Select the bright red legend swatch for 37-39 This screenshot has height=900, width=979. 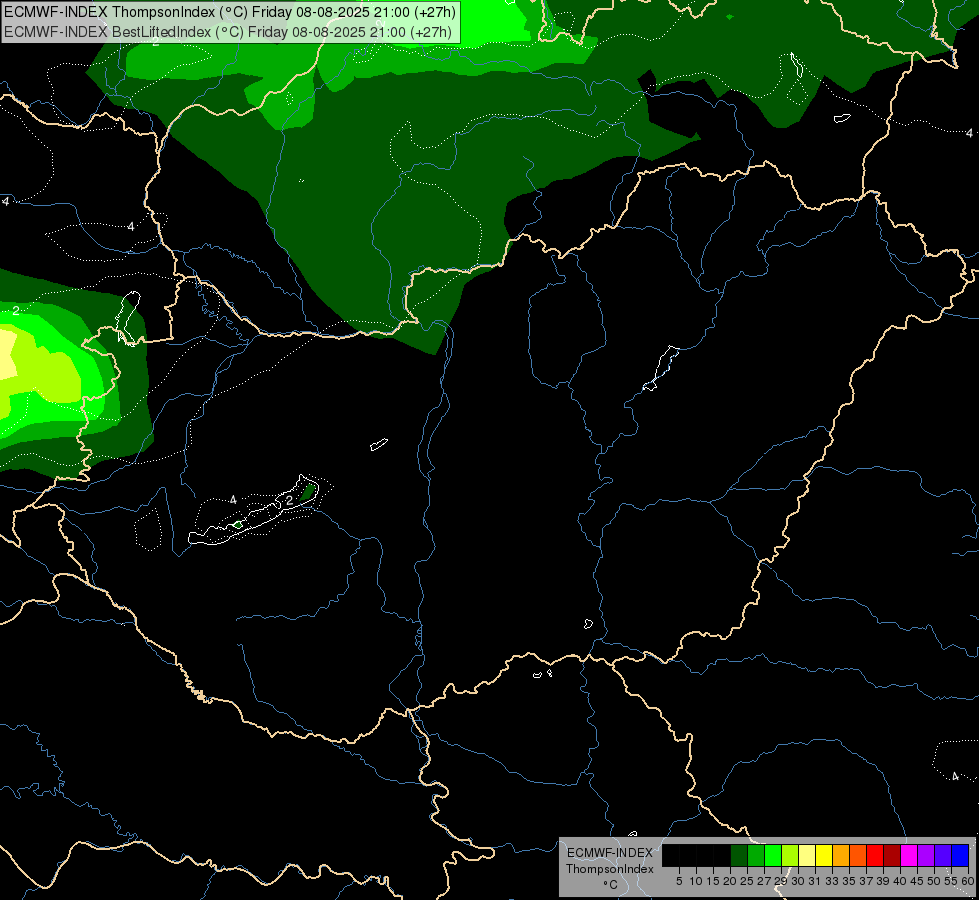tap(875, 855)
